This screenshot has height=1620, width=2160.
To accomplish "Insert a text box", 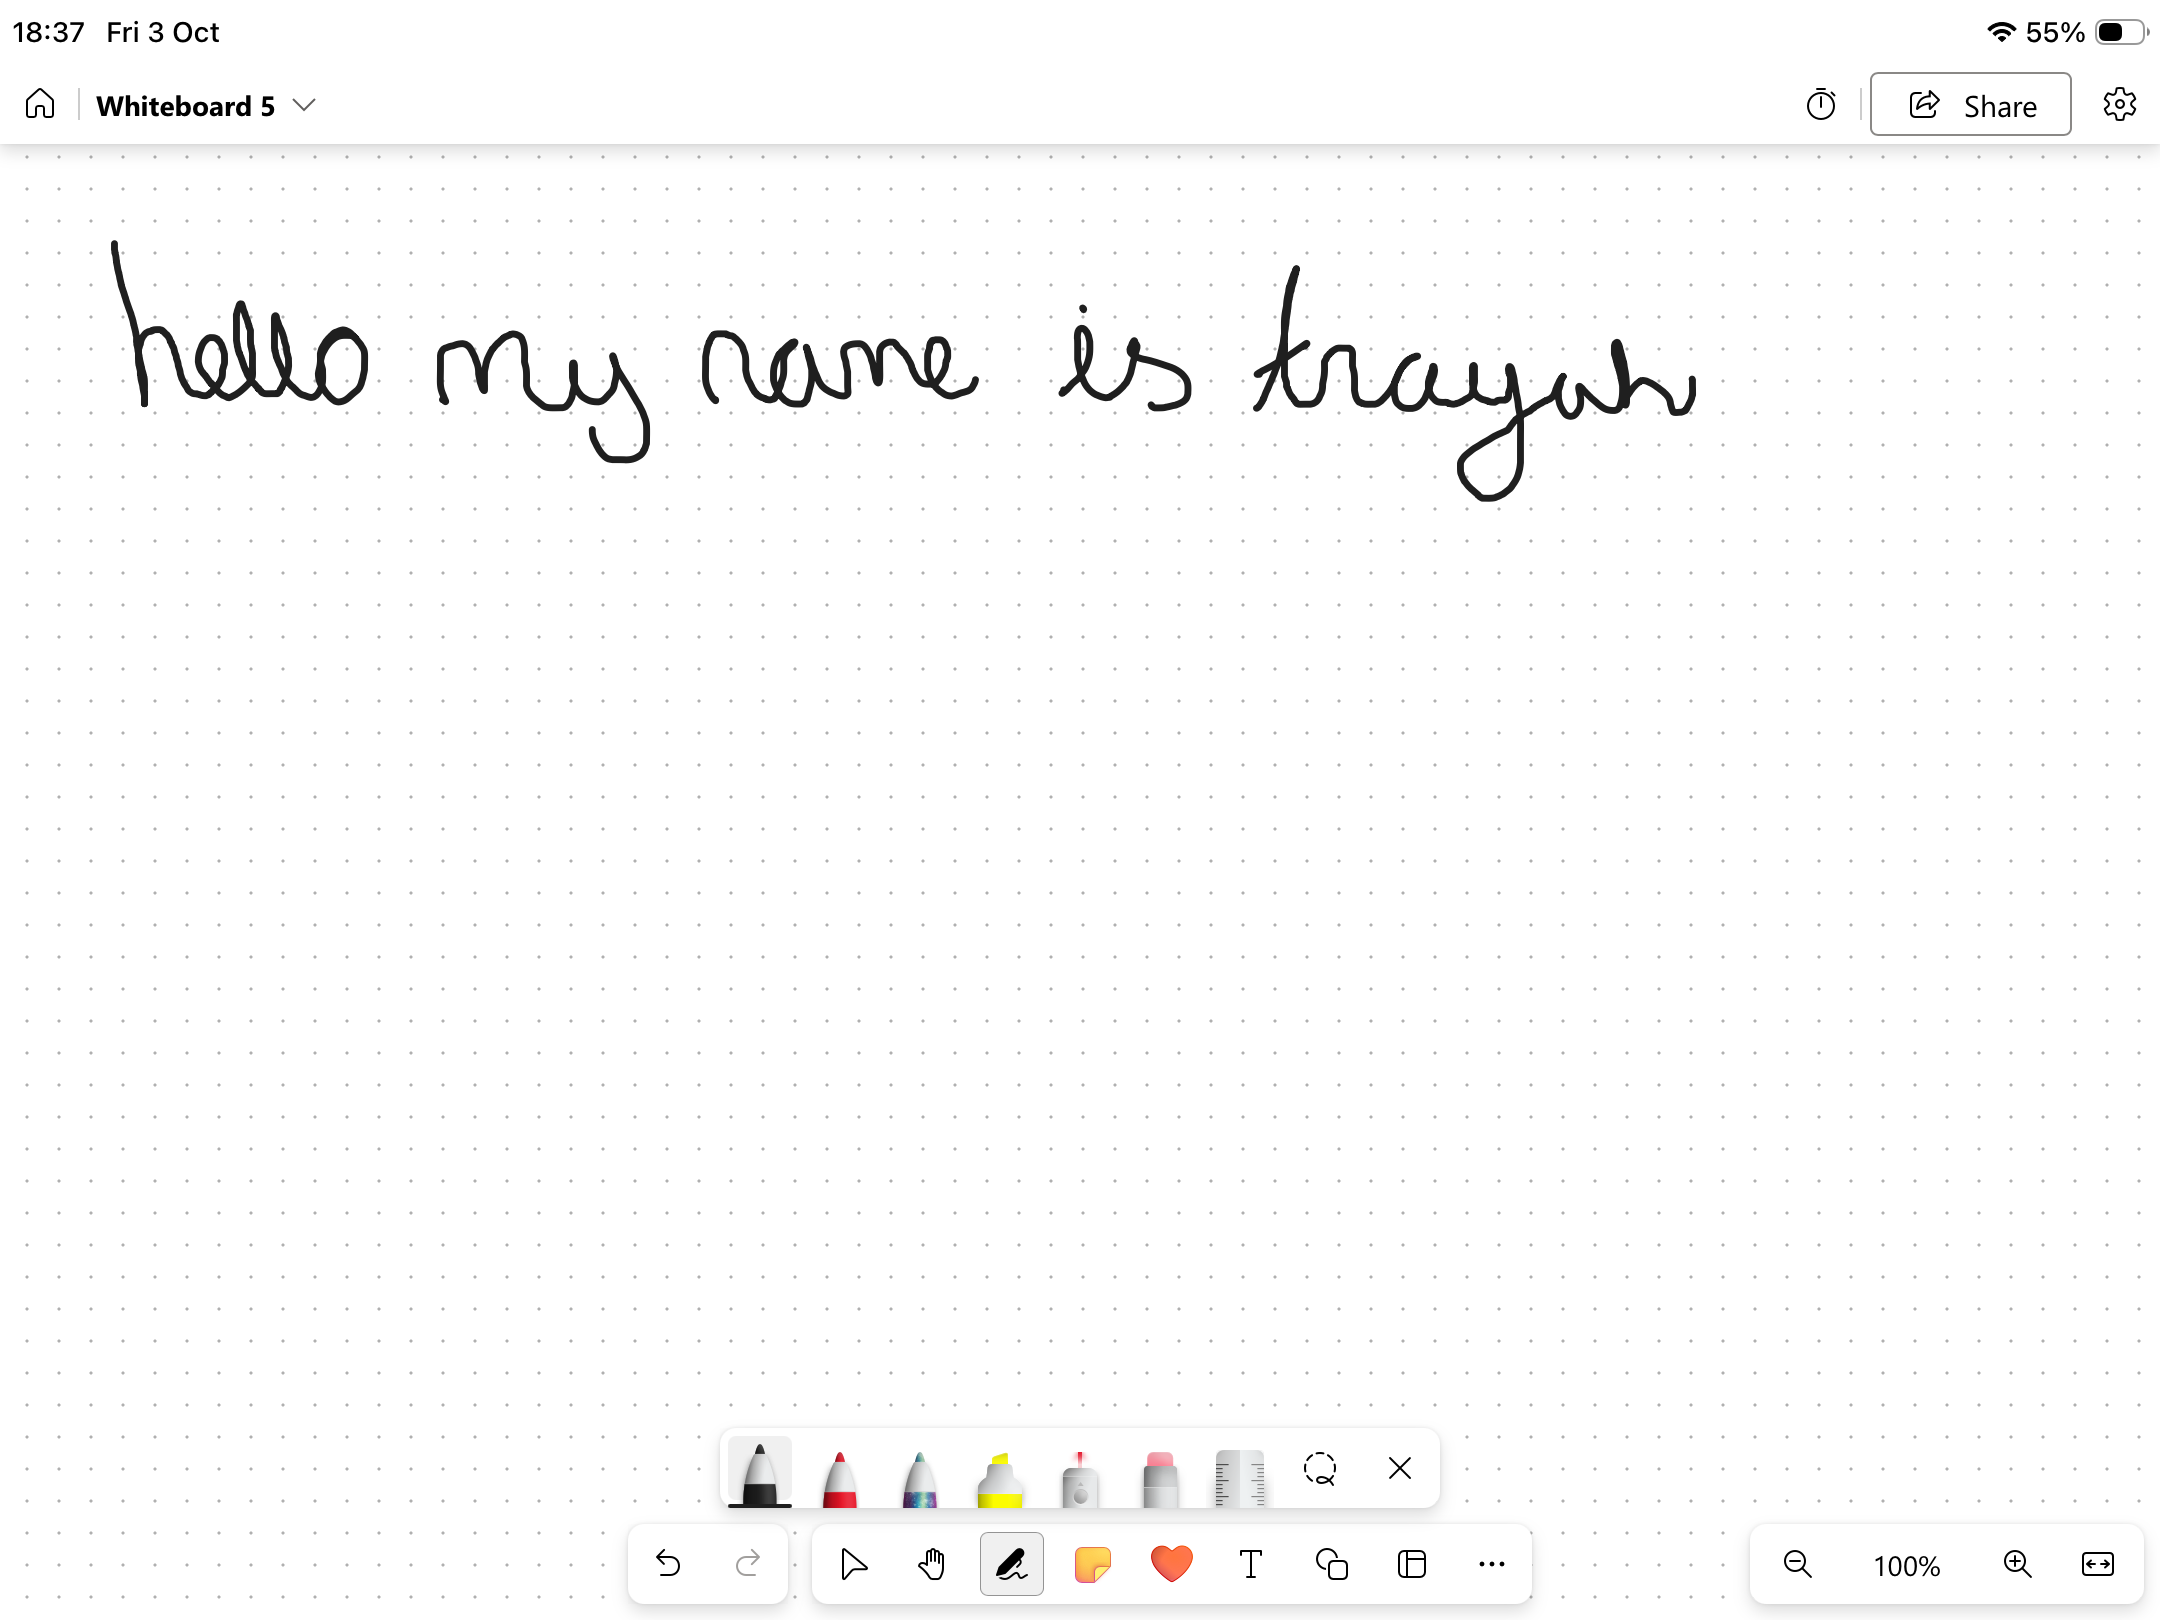I will pyautogui.click(x=1251, y=1563).
